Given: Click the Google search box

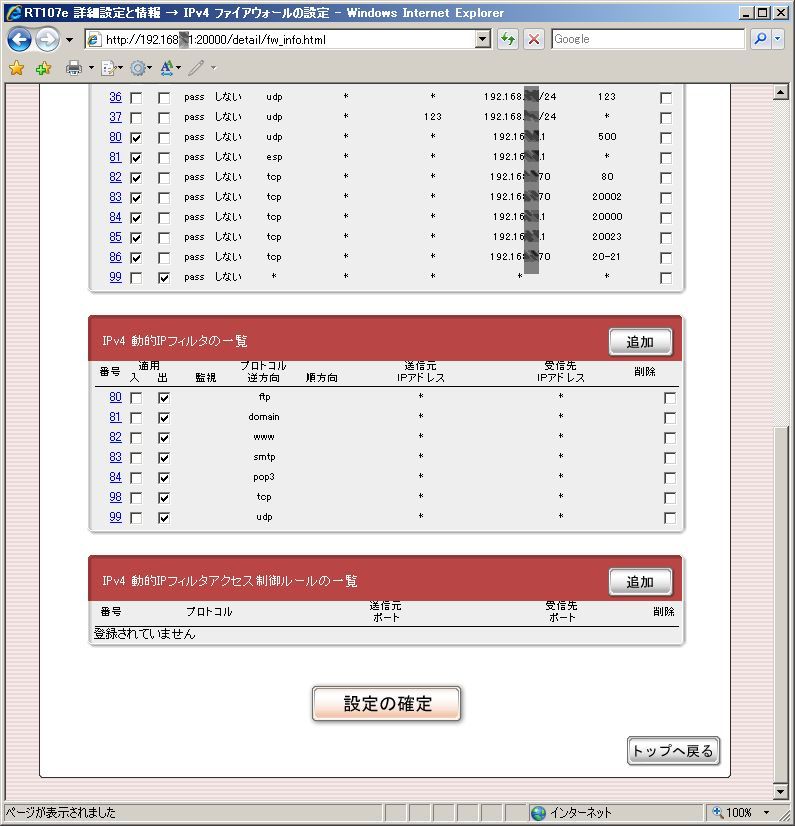Looking at the screenshot, I should tap(648, 39).
